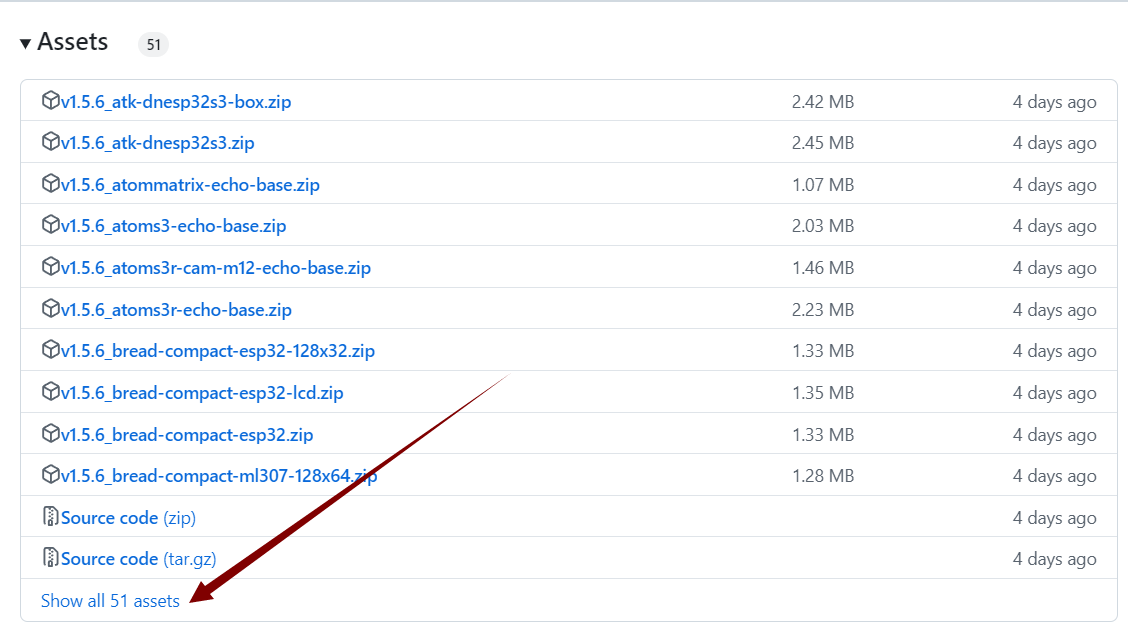Download v1.5.6_bread-compact-esp32-128x32.zip

coord(218,351)
